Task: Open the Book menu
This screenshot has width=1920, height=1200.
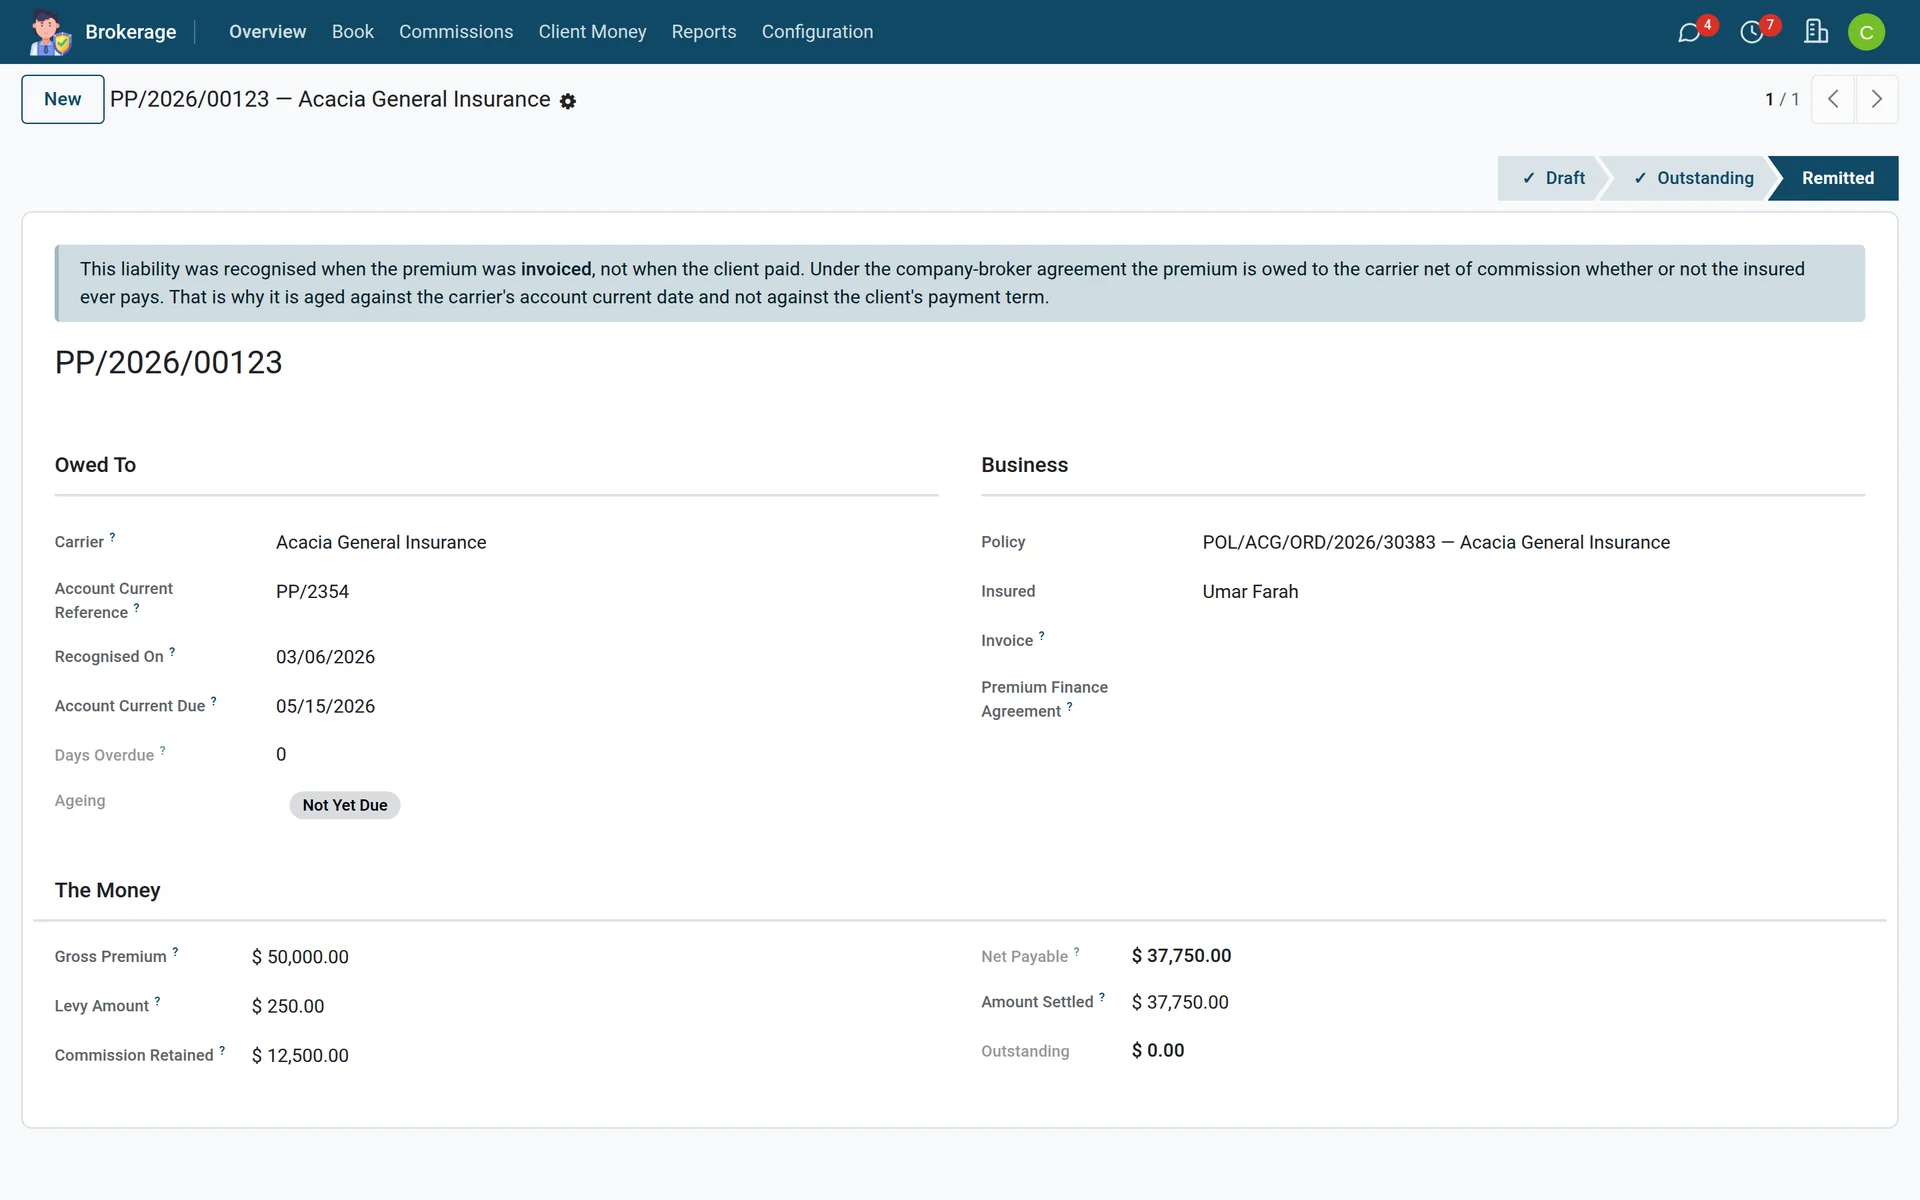Action: tap(352, 32)
